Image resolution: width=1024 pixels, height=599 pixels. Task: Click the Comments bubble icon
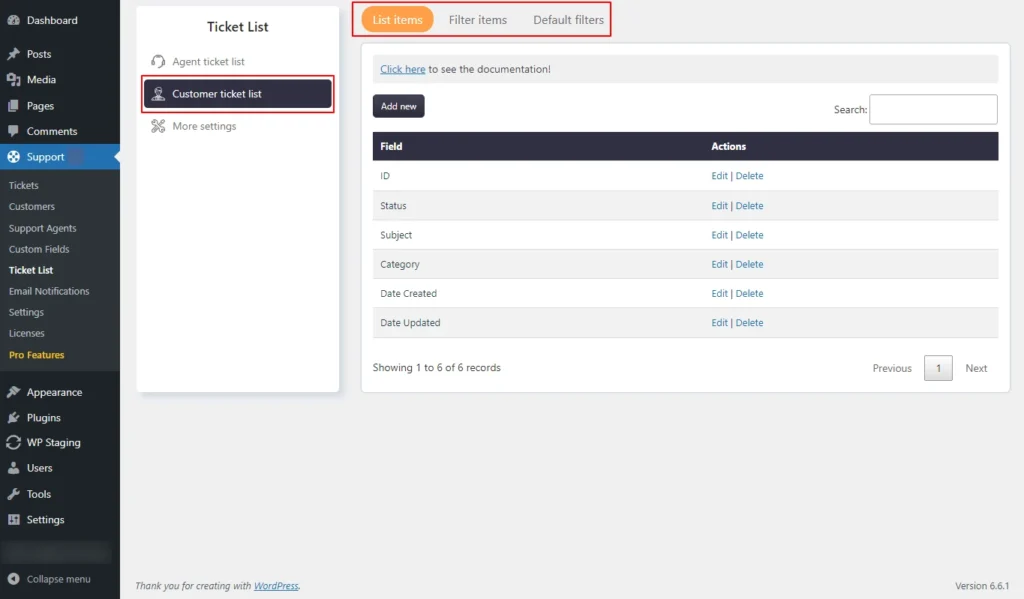14,131
